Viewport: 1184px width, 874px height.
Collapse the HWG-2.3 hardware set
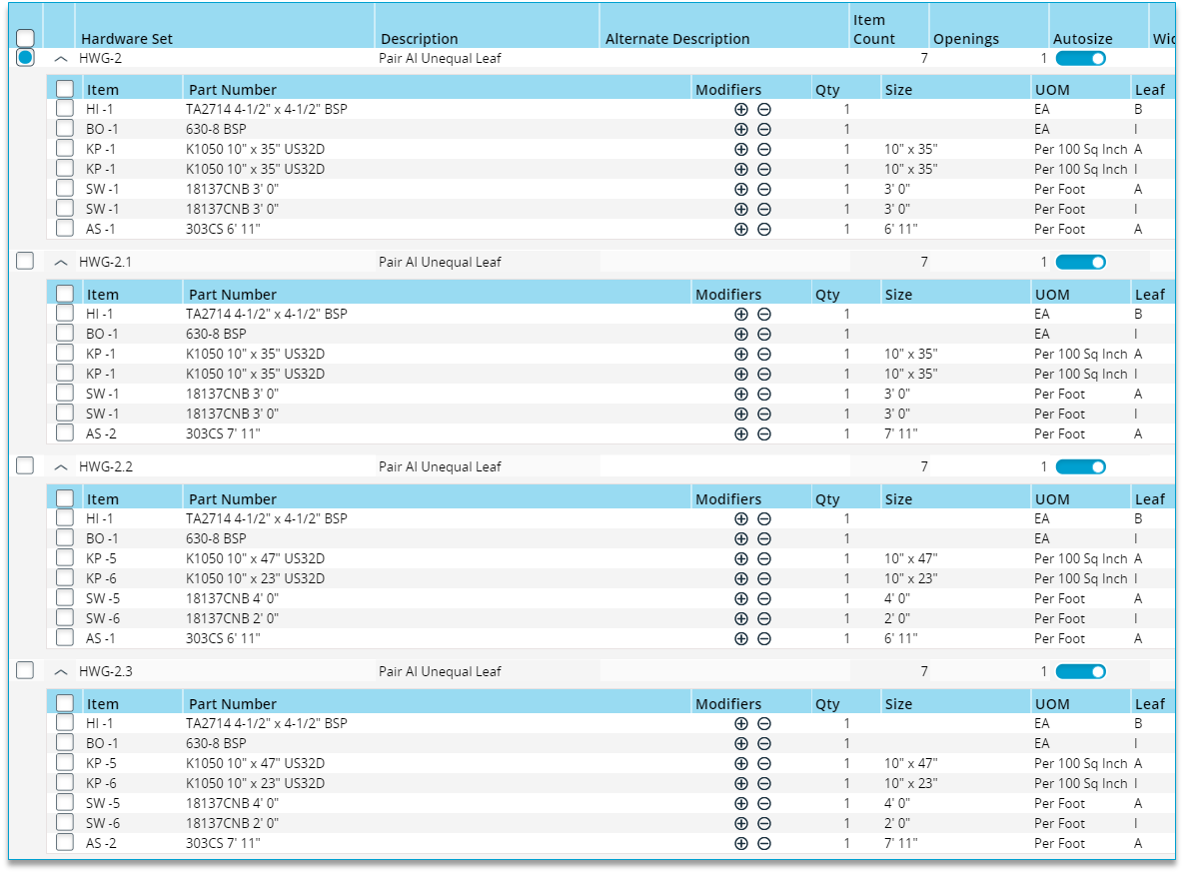(x=60, y=671)
